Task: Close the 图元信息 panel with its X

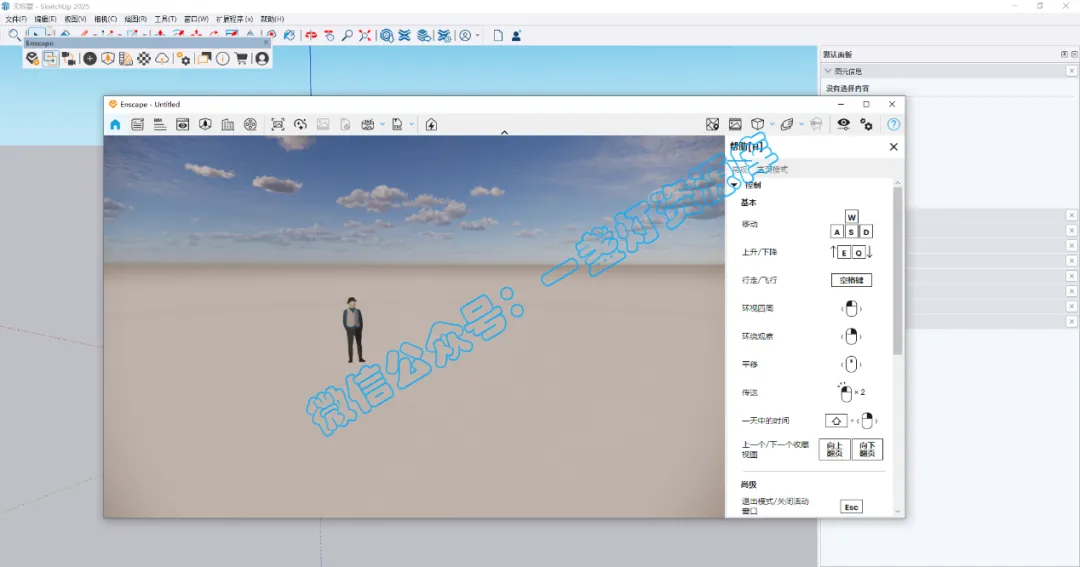Action: pos(1071,71)
